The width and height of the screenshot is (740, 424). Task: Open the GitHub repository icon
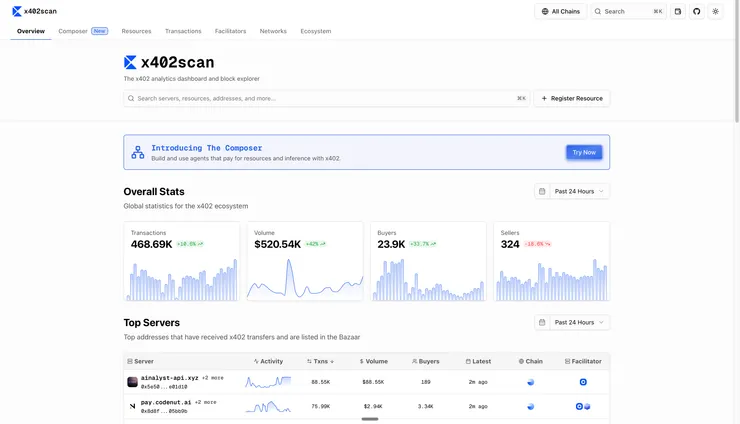pyautogui.click(x=697, y=11)
